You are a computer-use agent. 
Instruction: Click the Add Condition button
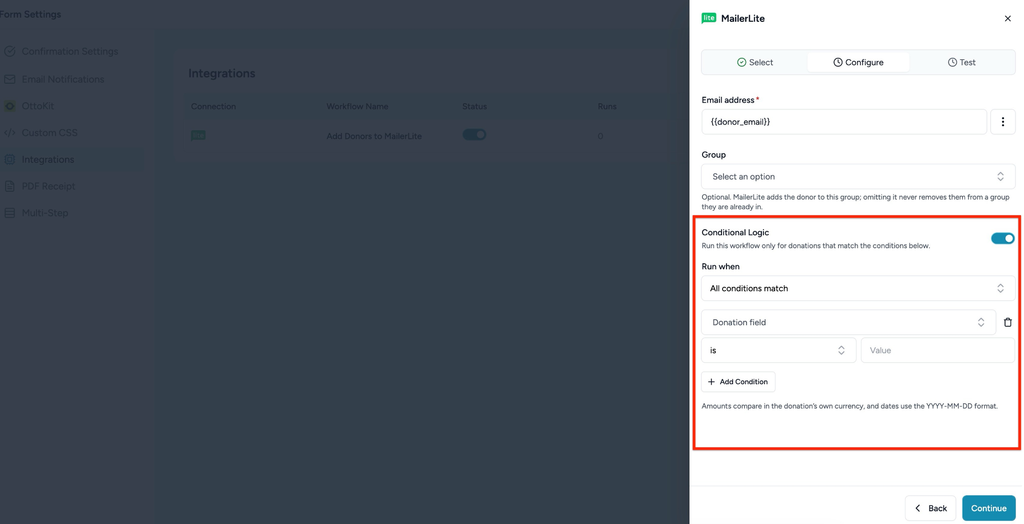pyautogui.click(x=739, y=382)
